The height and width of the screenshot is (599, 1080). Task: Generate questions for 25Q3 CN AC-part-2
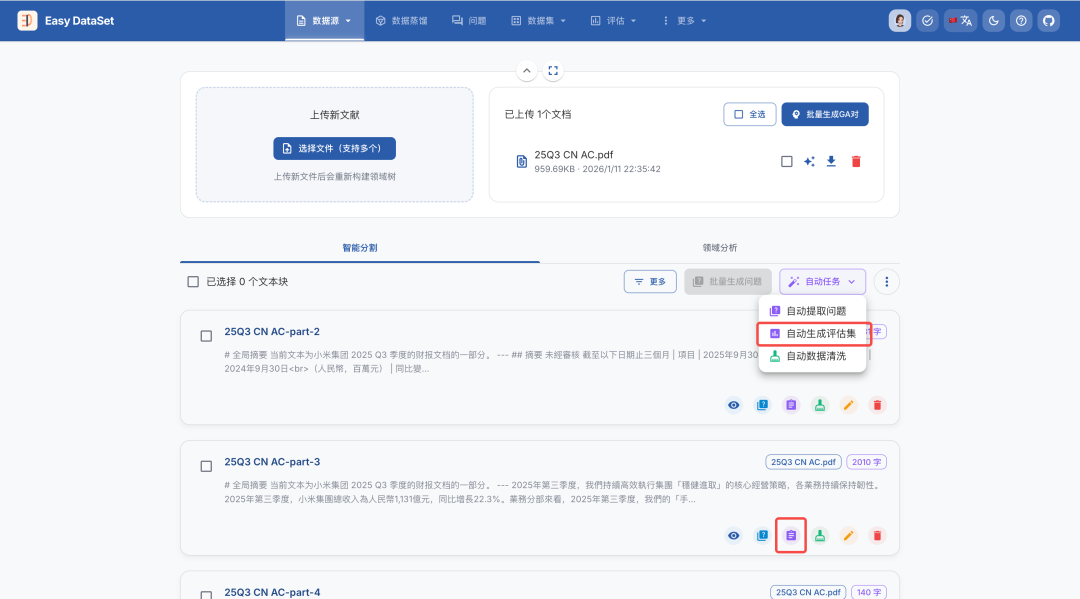coord(762,405)
